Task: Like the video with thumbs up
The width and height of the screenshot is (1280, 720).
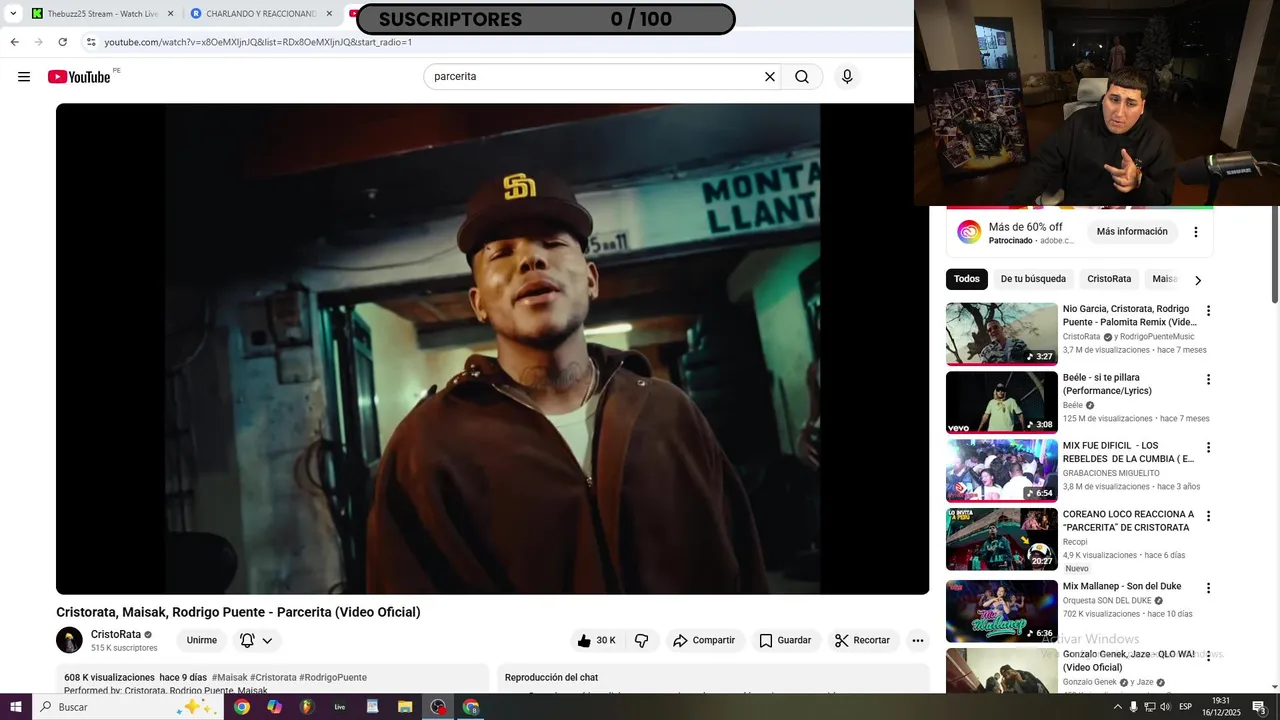Action: point(597,640)
